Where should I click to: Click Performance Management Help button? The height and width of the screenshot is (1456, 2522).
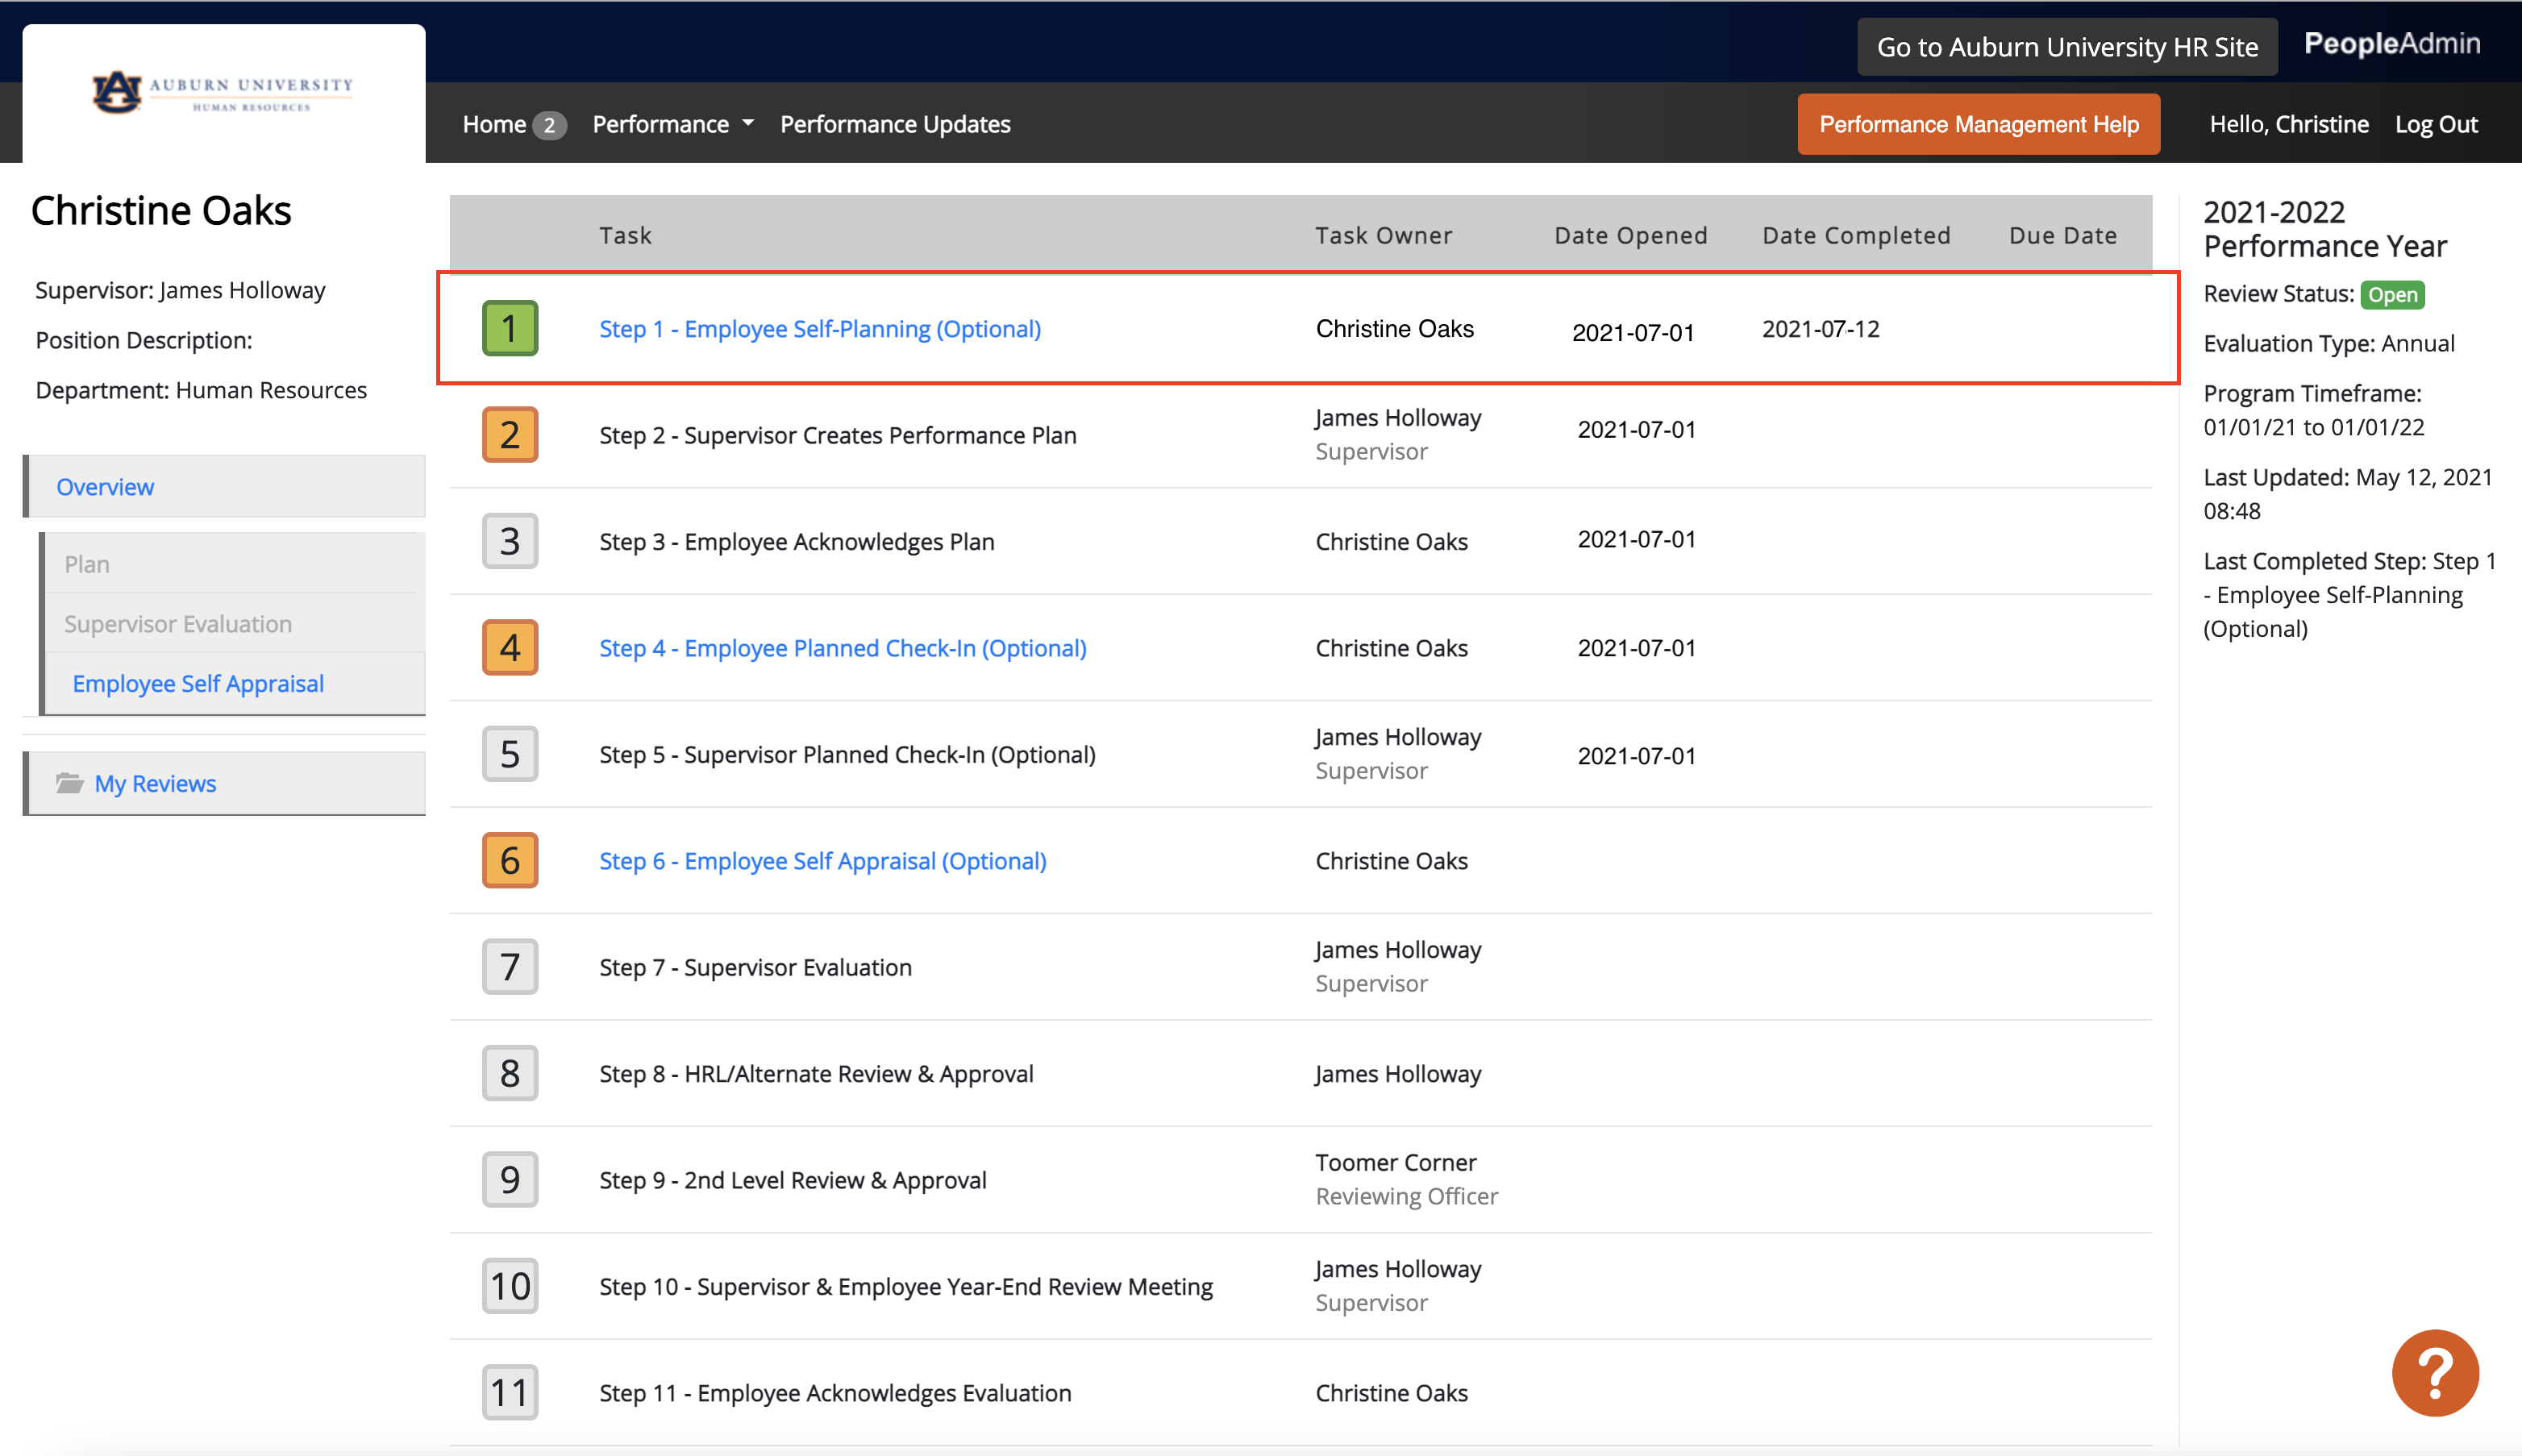[1979, 124]
